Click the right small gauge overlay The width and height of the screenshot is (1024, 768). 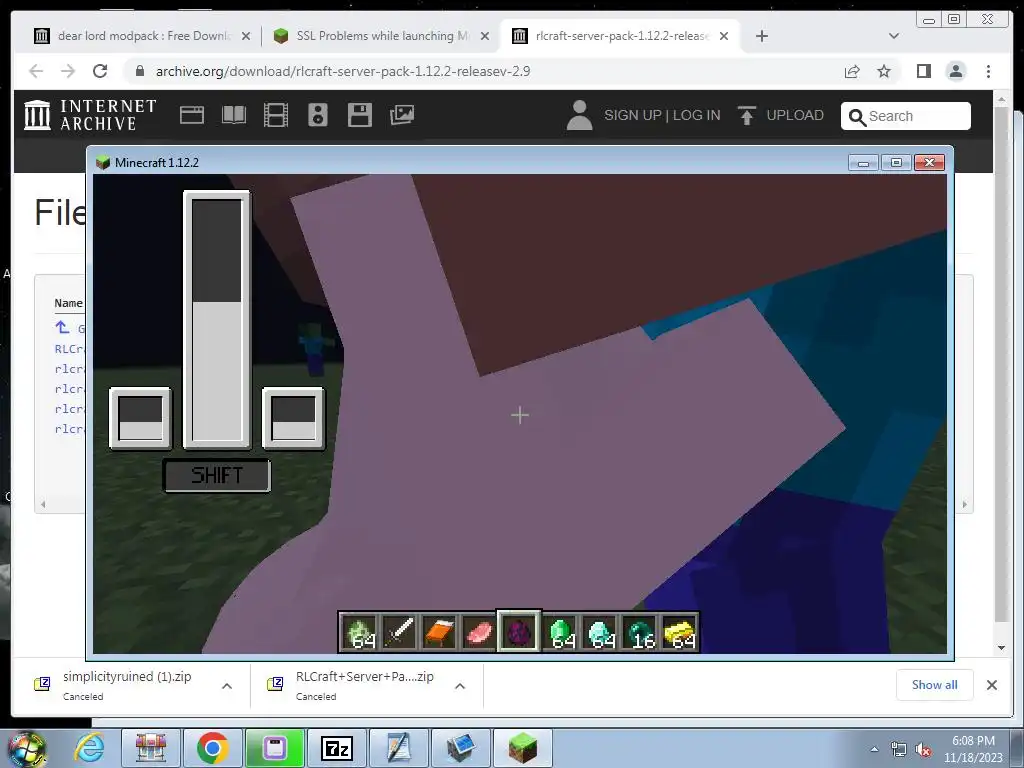(x=293, y=418)
